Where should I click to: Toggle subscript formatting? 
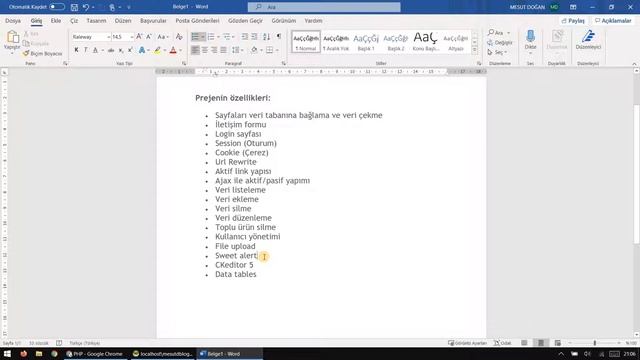point(121,50)
